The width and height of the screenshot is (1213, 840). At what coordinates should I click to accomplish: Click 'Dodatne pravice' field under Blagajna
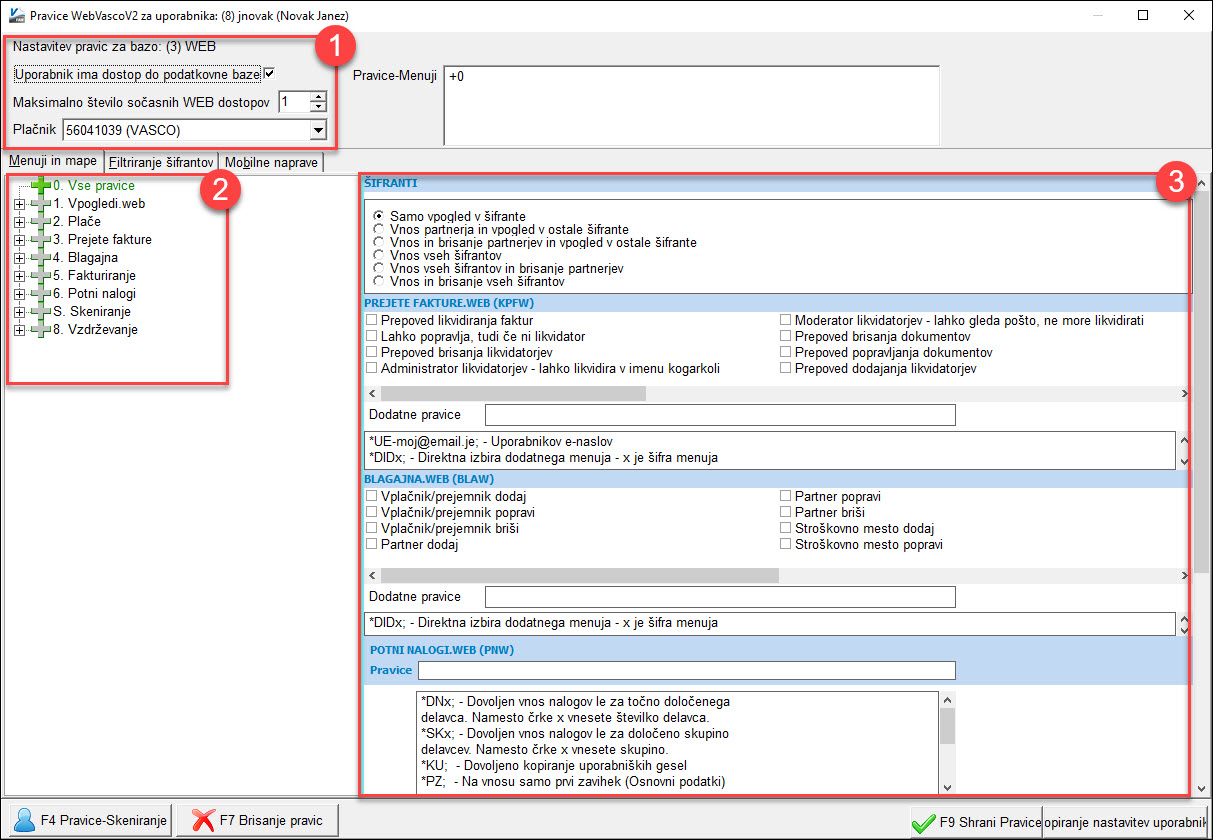(720, 597)
